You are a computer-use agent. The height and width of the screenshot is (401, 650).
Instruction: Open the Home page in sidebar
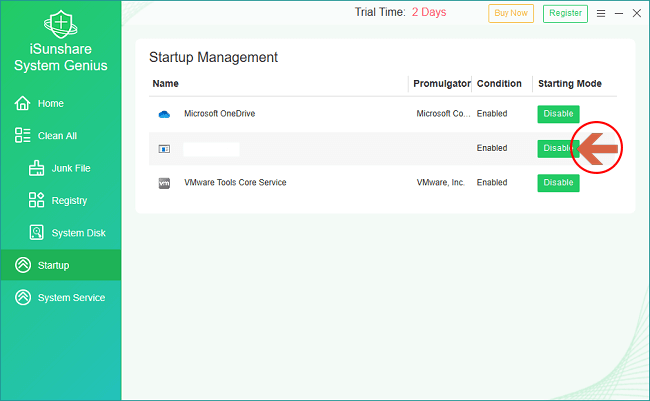(50, 103)
